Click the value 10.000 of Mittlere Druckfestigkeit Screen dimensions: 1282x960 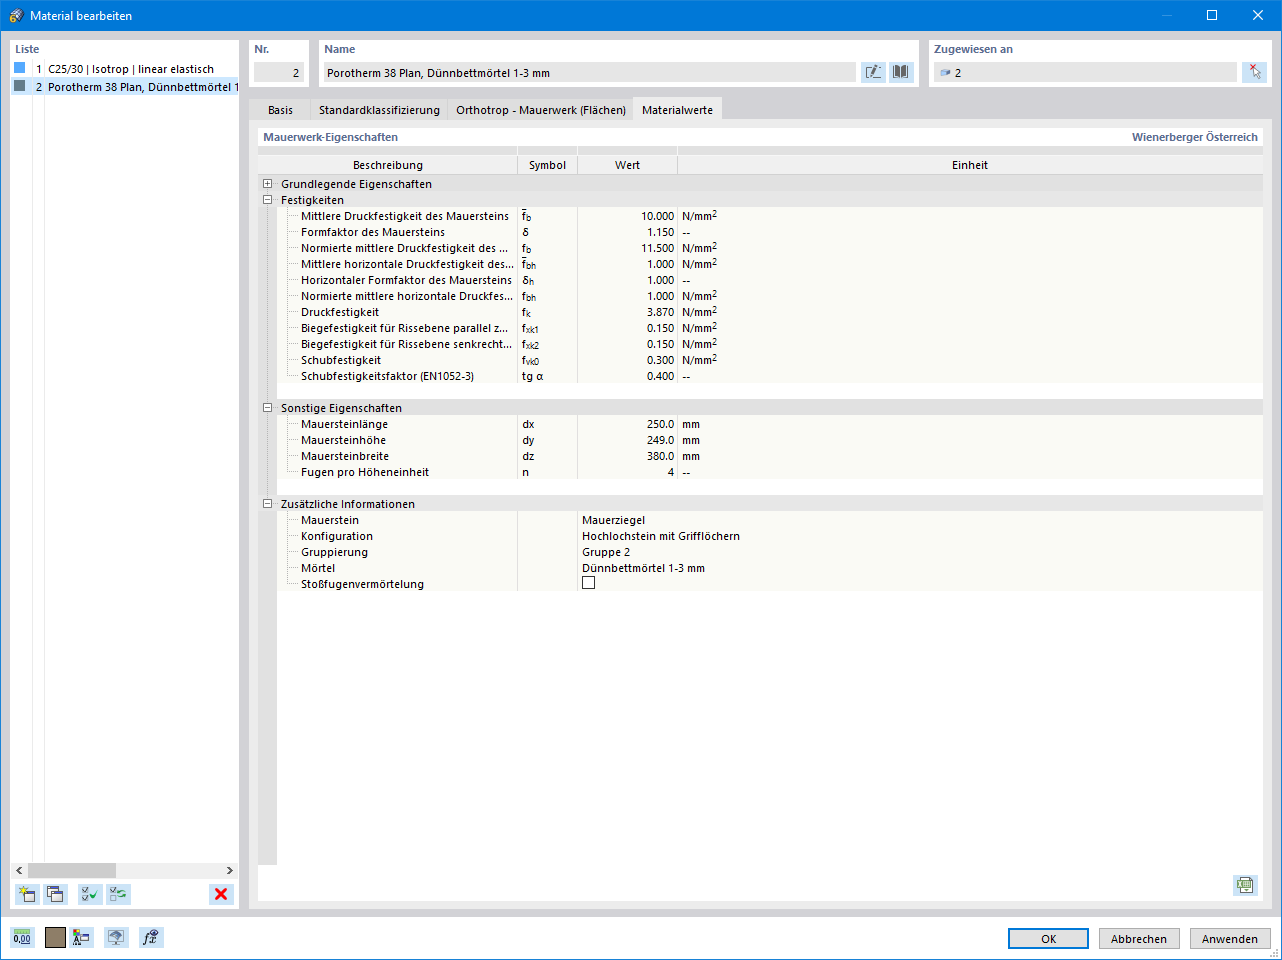click(x=658, y=216)
